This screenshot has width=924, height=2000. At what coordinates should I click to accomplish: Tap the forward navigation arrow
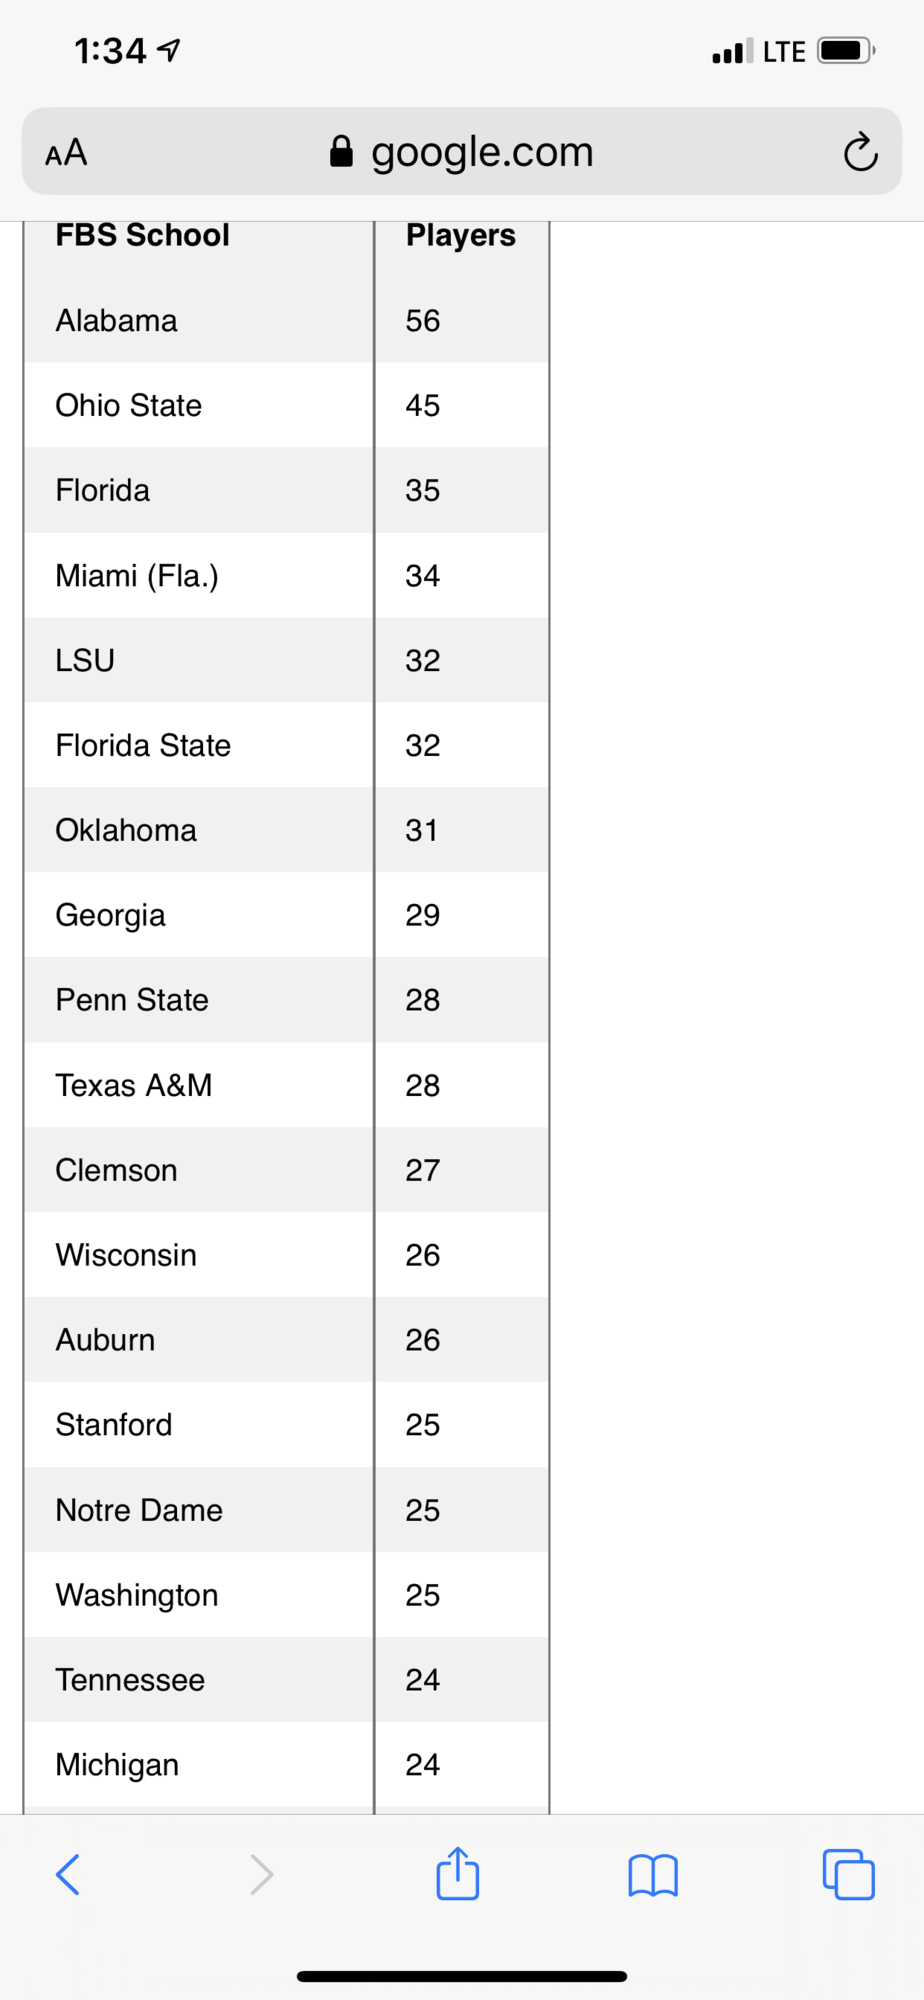pos(261,1875)
